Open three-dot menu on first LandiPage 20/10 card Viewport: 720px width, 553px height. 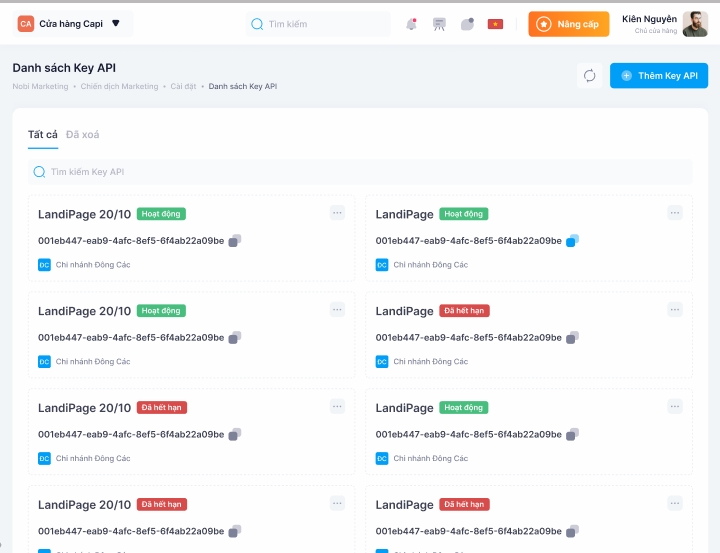337,213
